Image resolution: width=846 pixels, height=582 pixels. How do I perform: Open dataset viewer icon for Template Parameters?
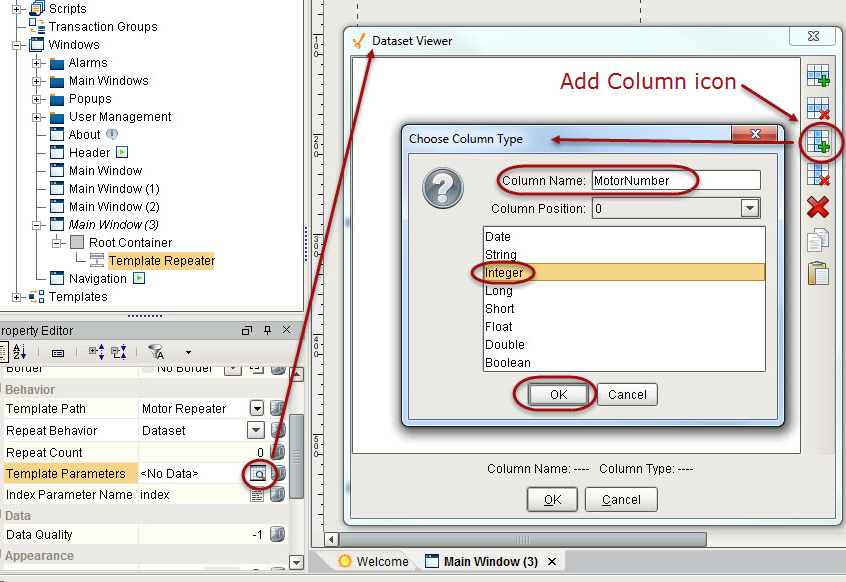tap(257, 473)
